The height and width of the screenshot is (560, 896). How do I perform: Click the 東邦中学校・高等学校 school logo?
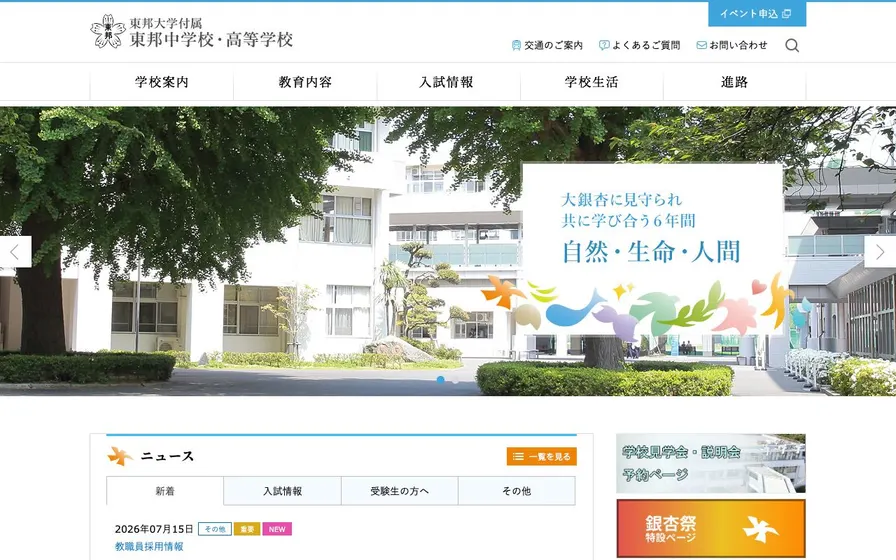(x=192, y=31)
